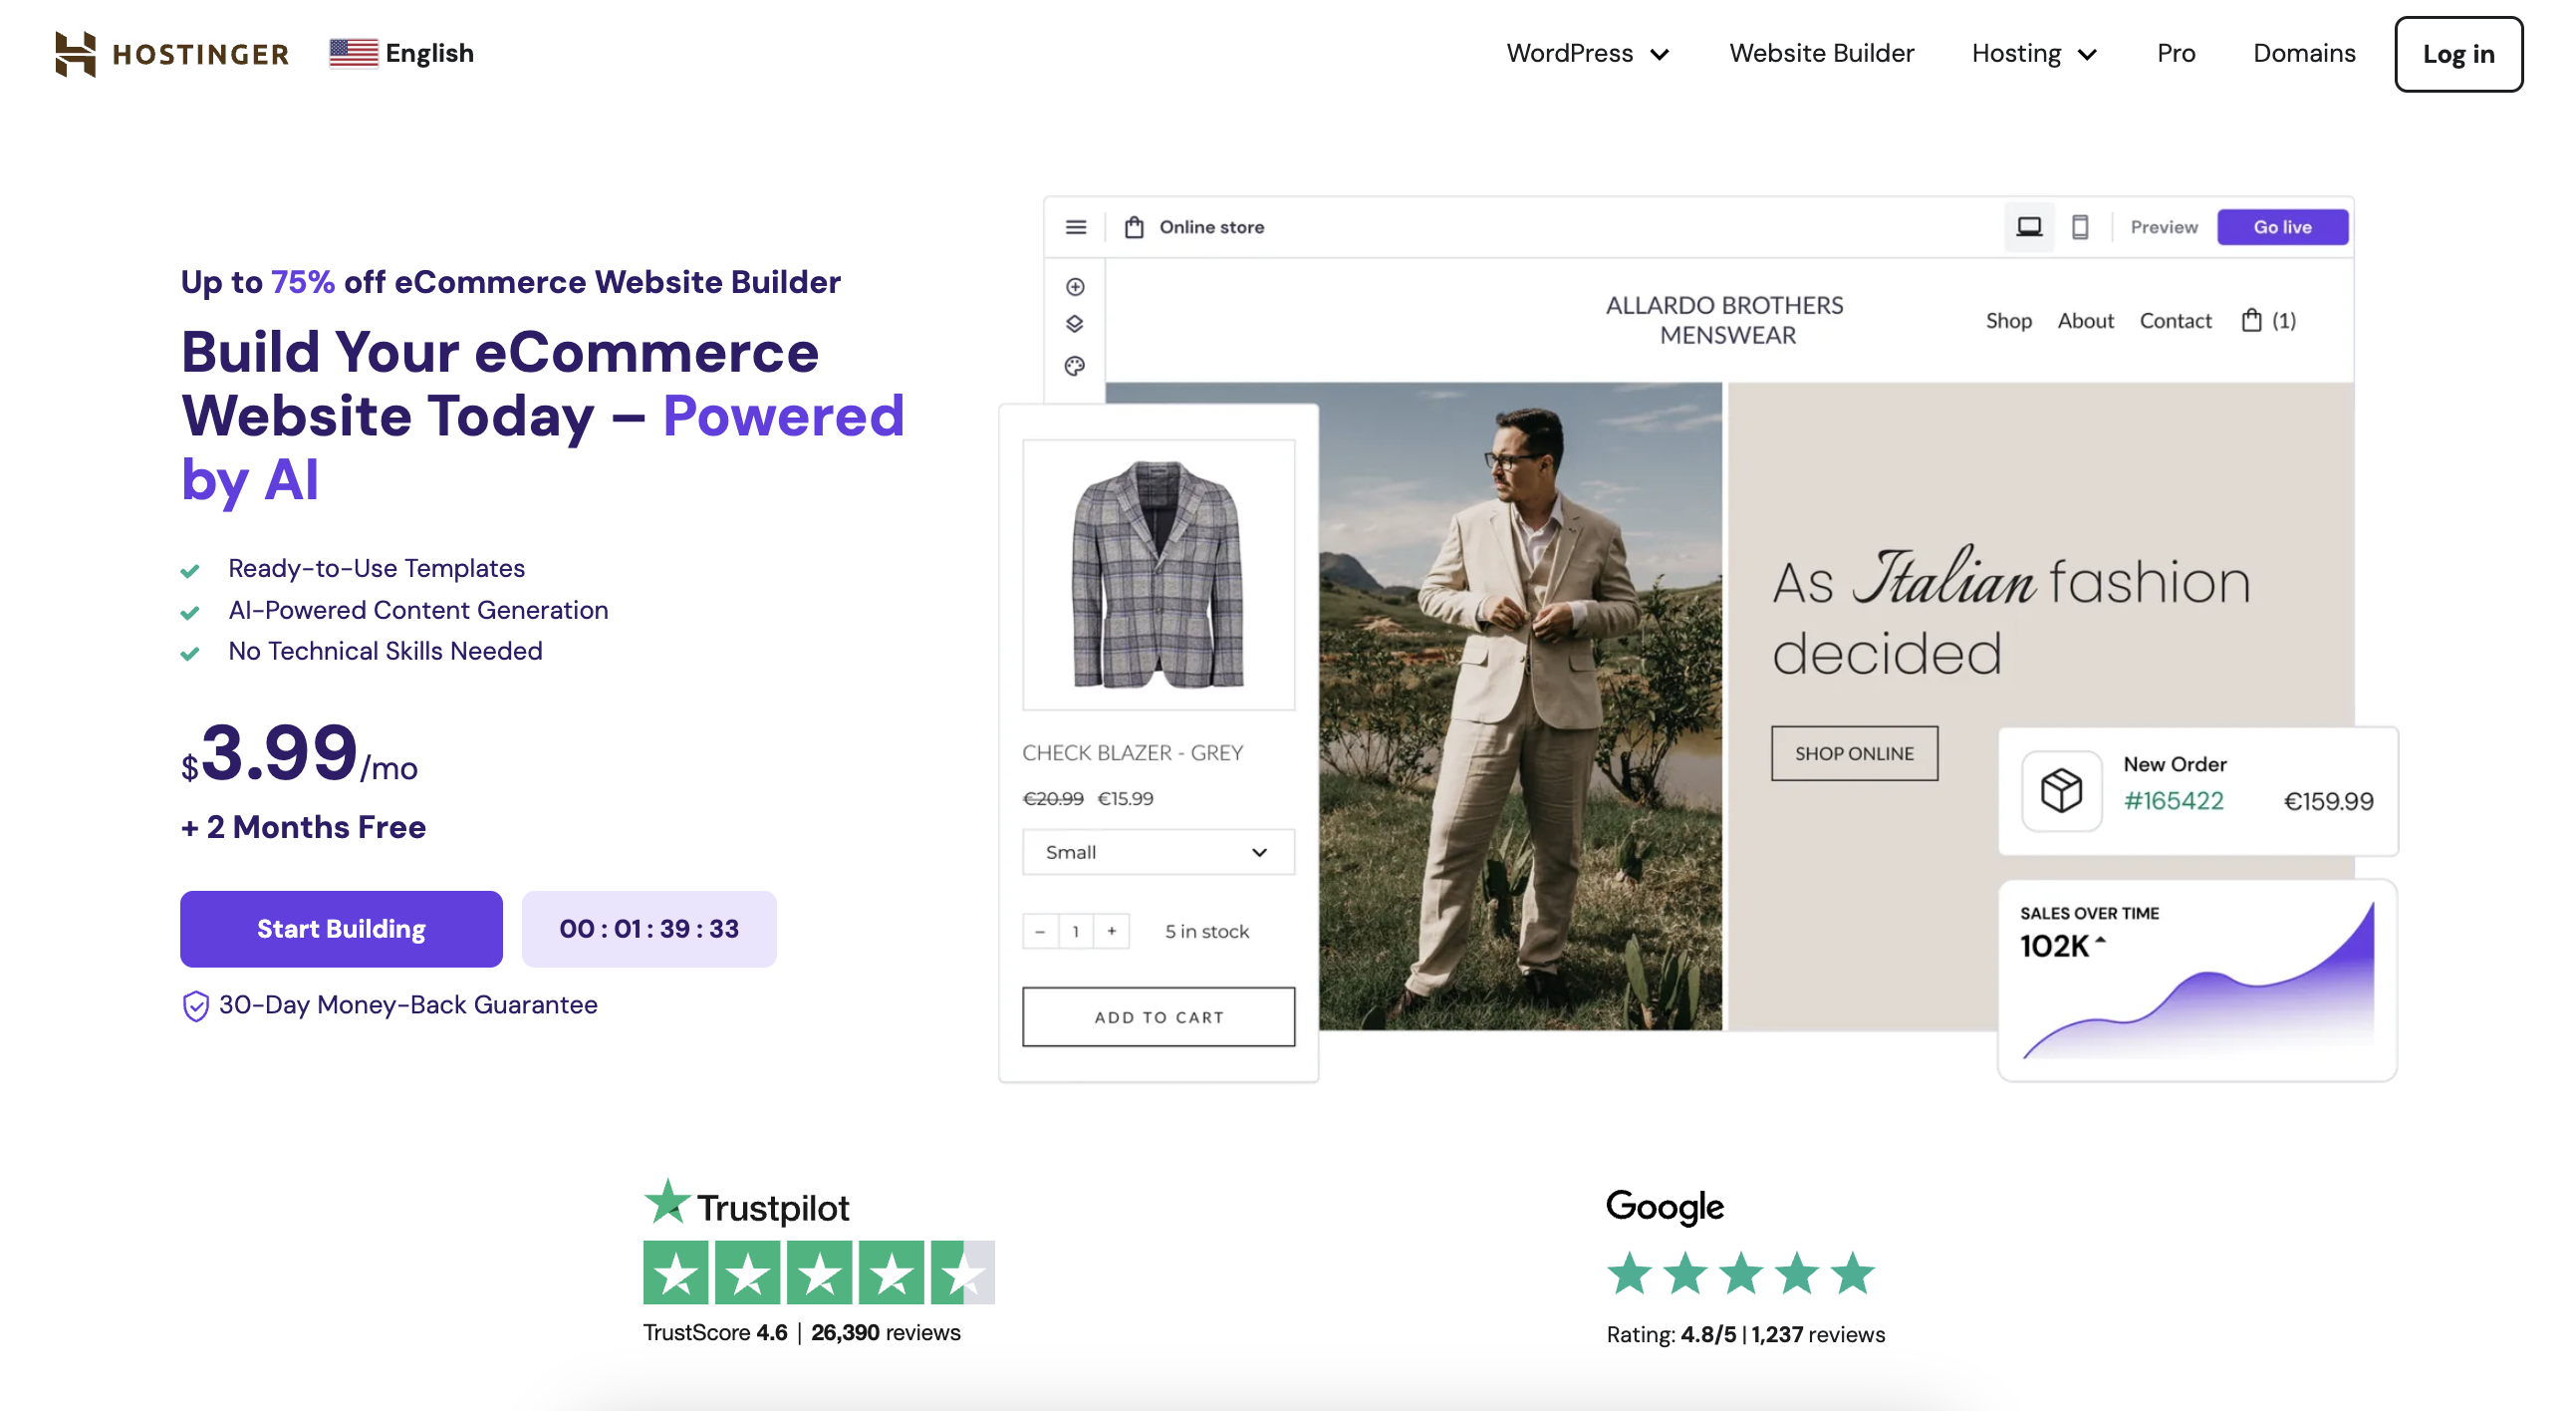This screenshot has height=1411, width=2576.
Task: Click the ADD TO CART button
Action: pyautogui.click(x=1158, y=1016)
